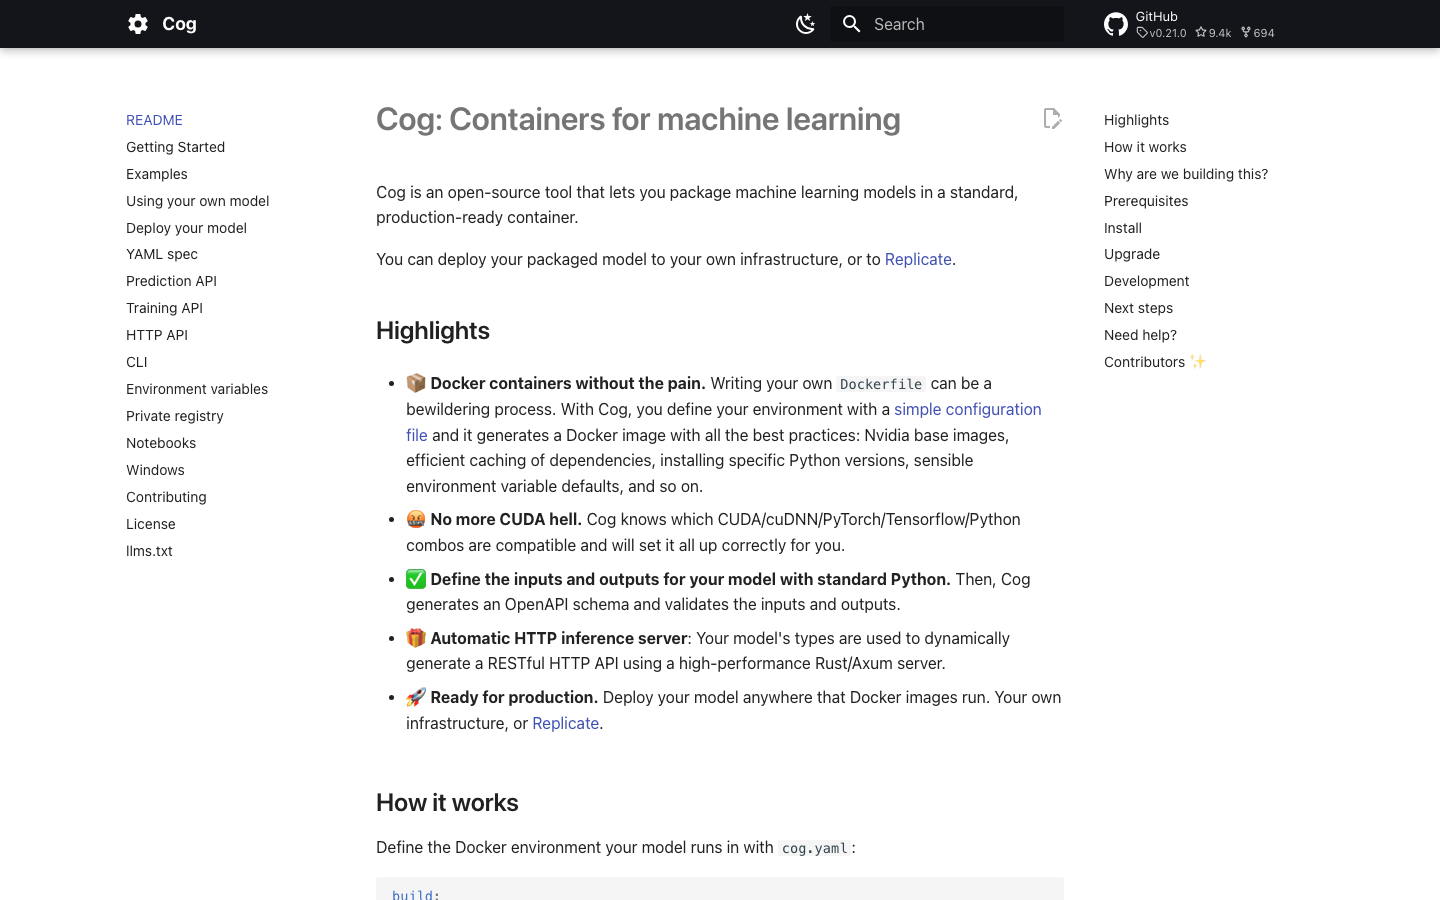Screen dimensions: 1440x900
Task: Click the search magnifier icon
Action: [x=852, y=24]
